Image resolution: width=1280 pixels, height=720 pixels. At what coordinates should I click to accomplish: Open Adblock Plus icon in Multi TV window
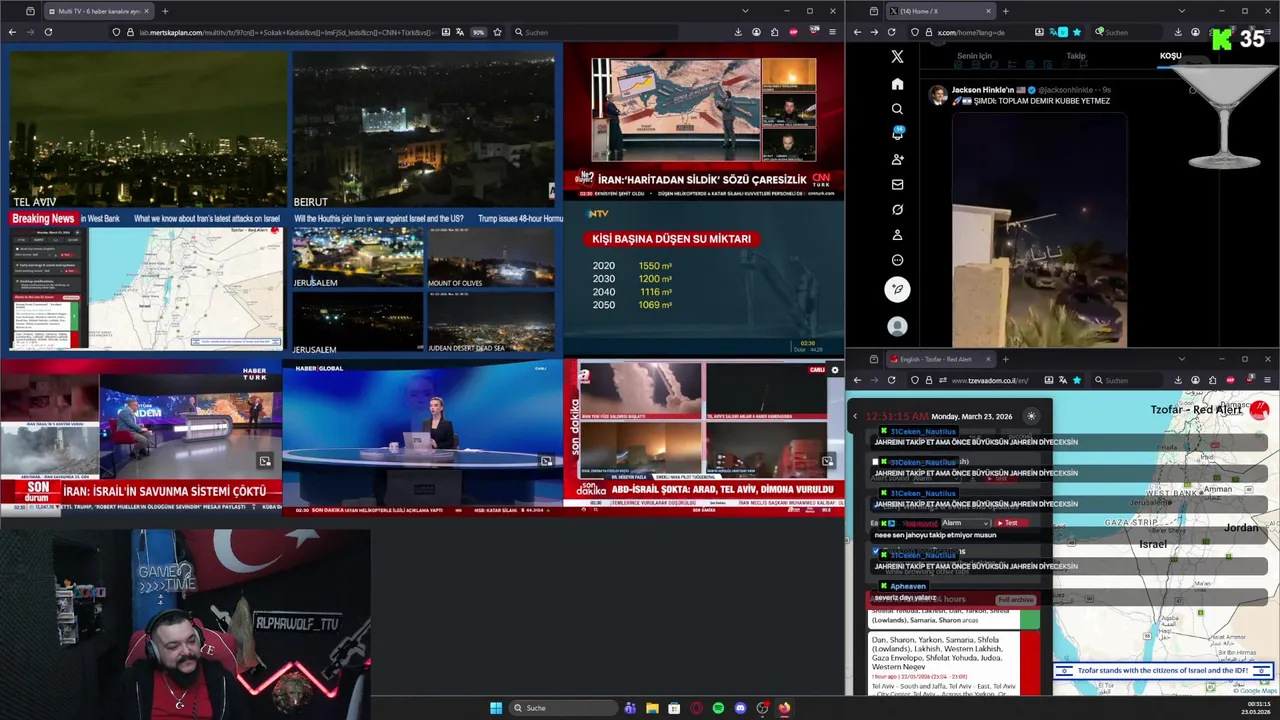[794, 32]
